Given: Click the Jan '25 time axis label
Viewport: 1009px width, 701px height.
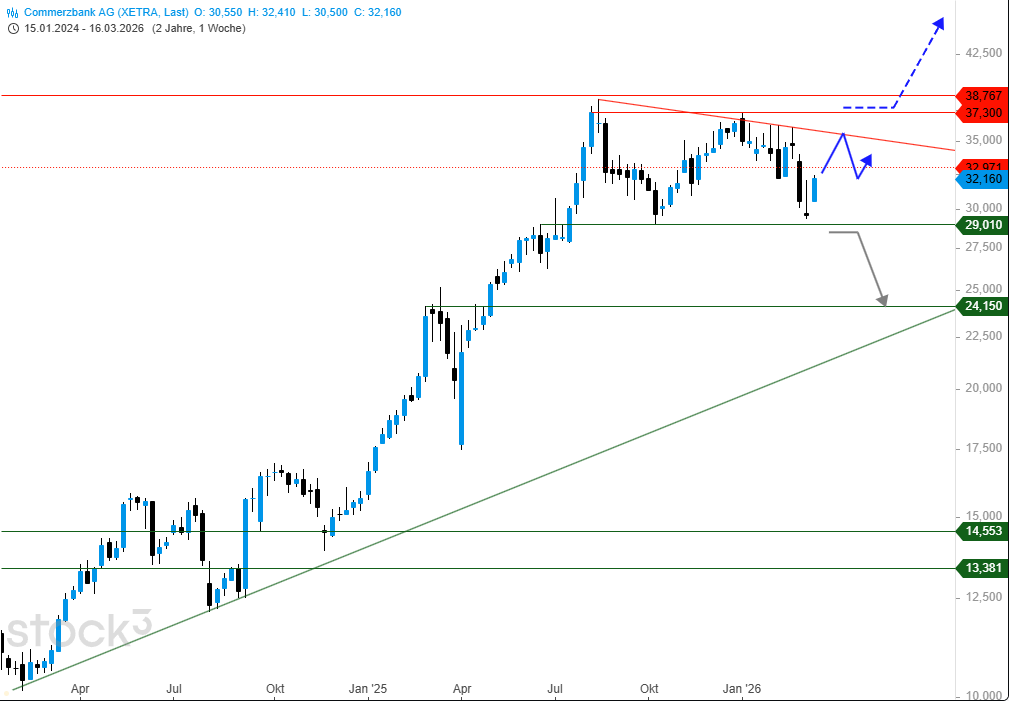Looking at the screenshot, I should pos(368,689).
